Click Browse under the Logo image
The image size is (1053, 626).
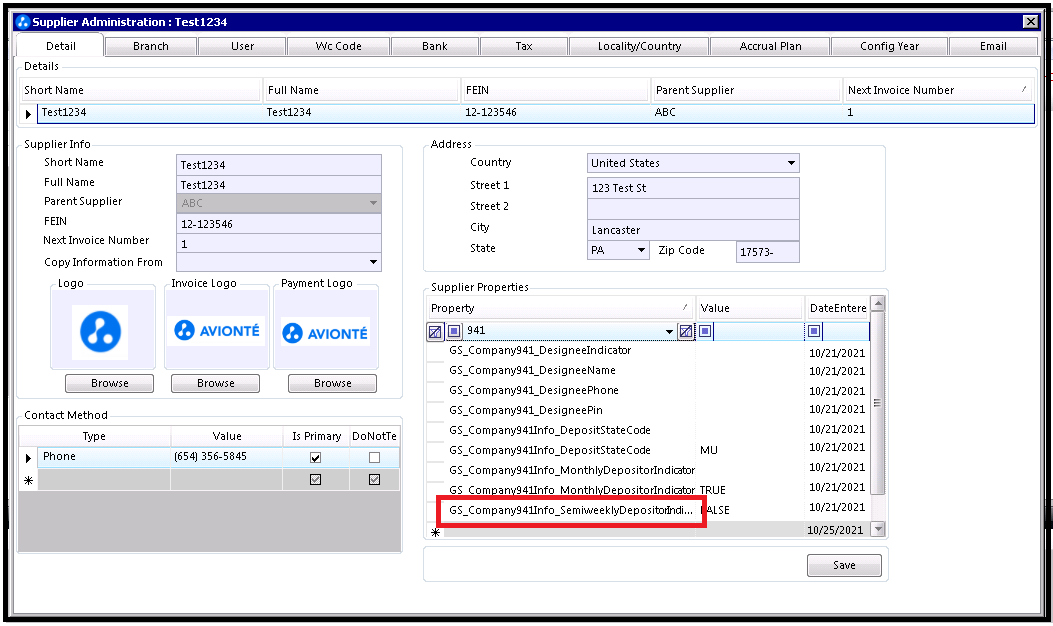[x=109, y=384]
